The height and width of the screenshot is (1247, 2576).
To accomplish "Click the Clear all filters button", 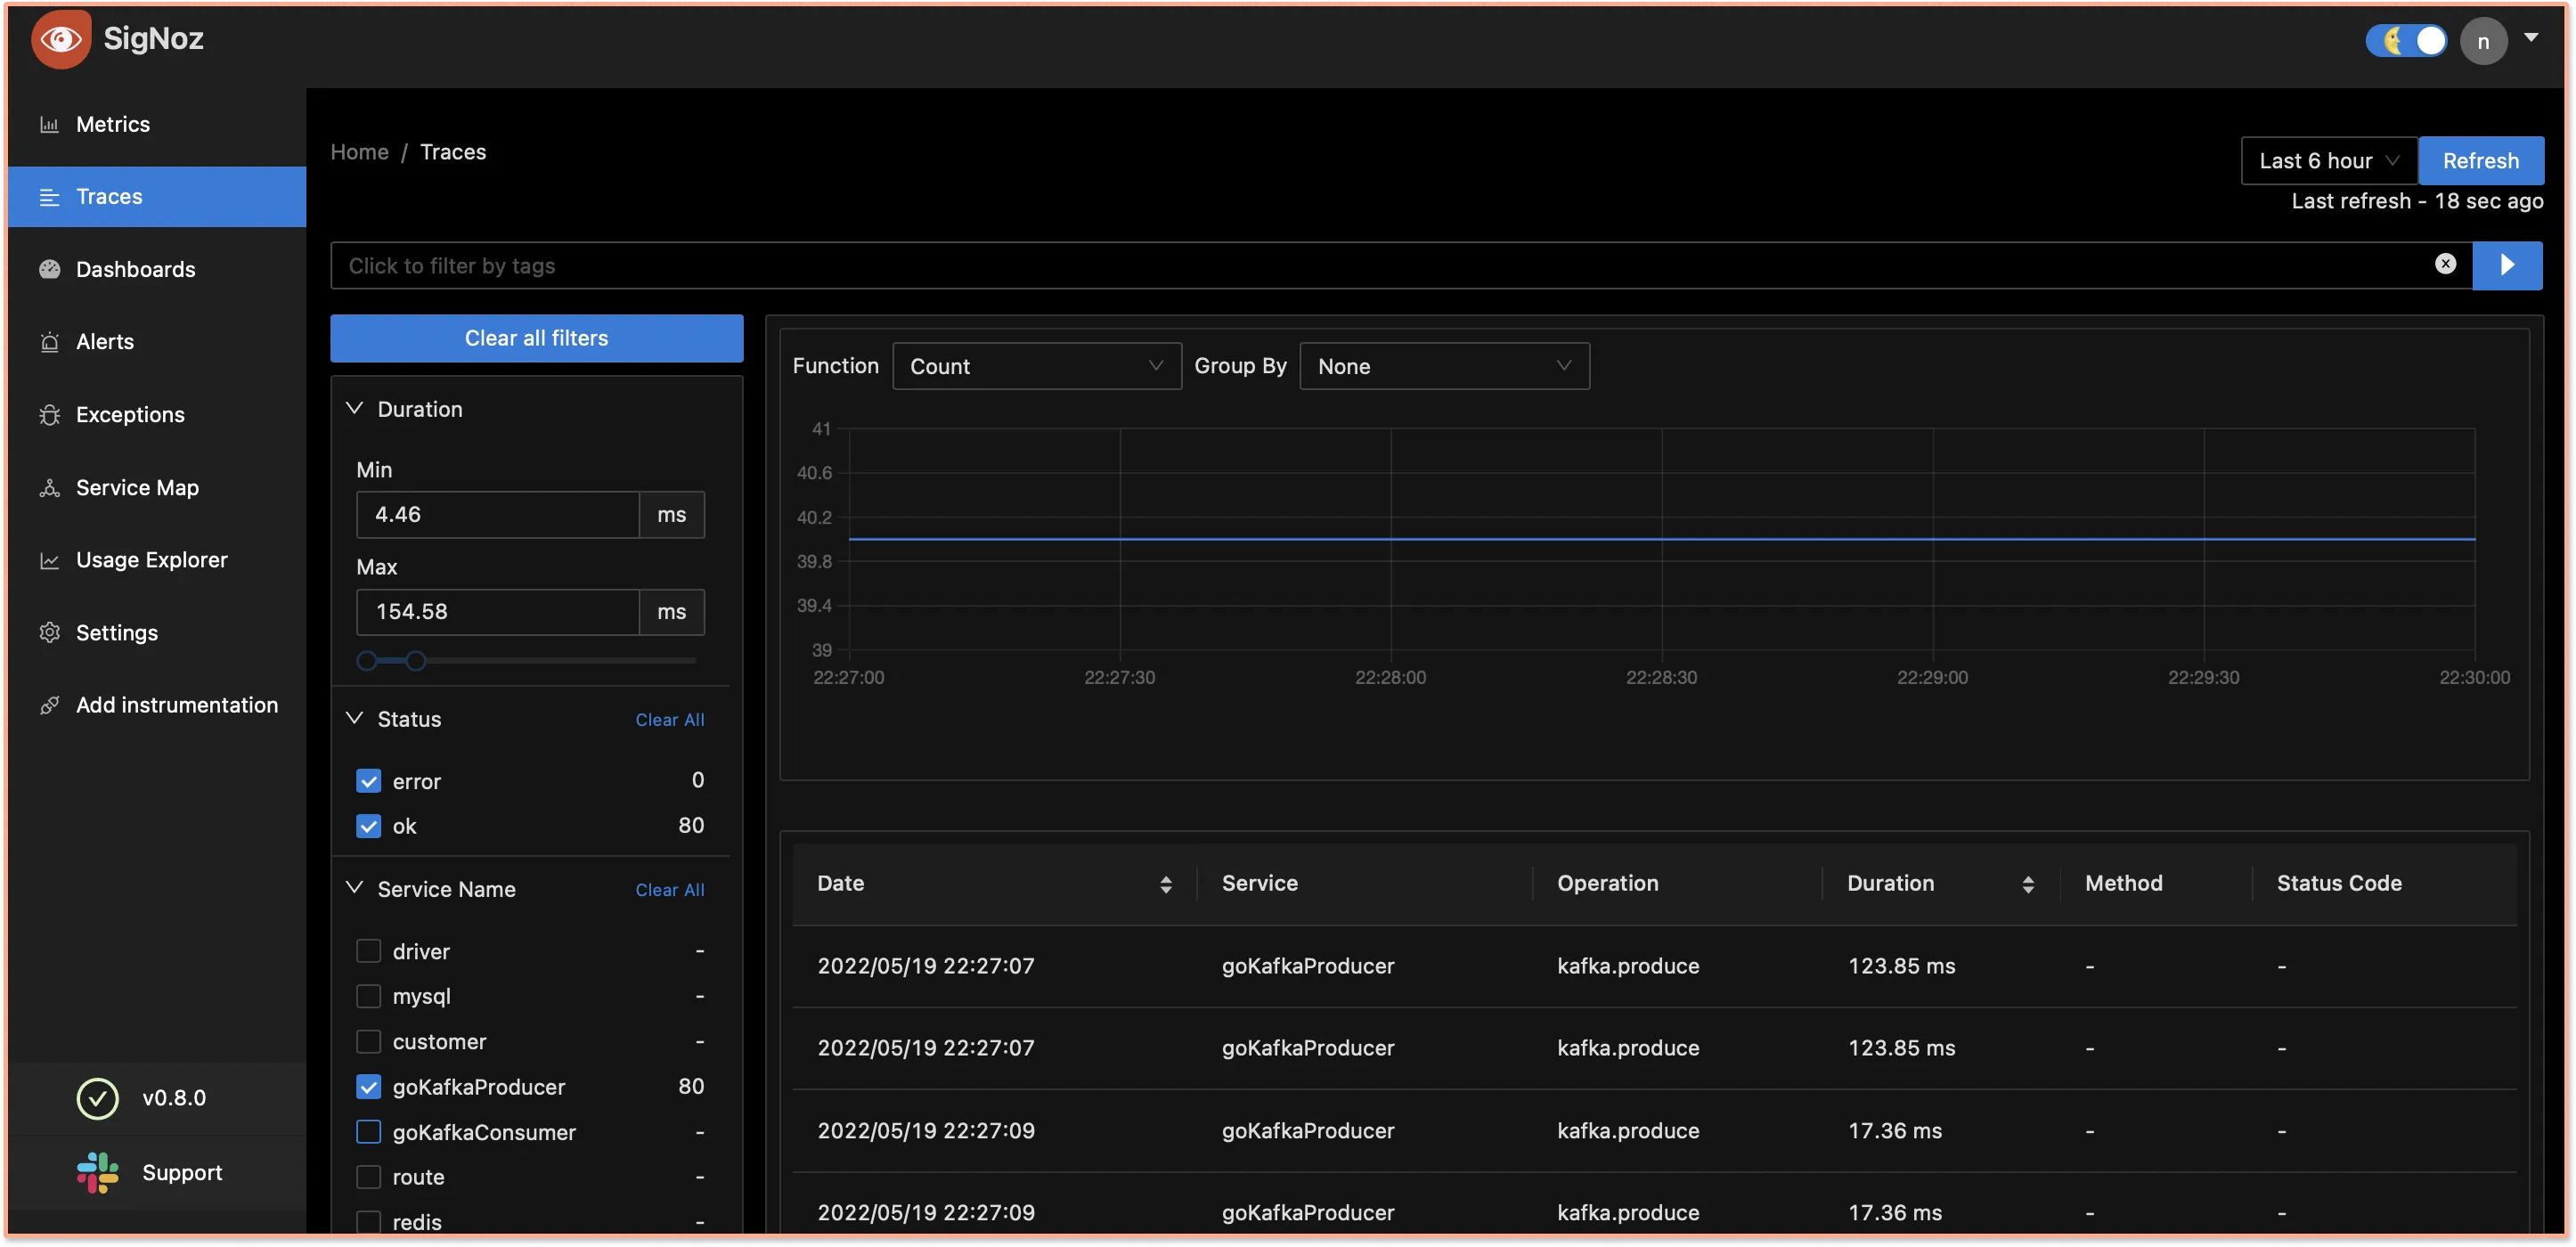I will coord(536,338).
